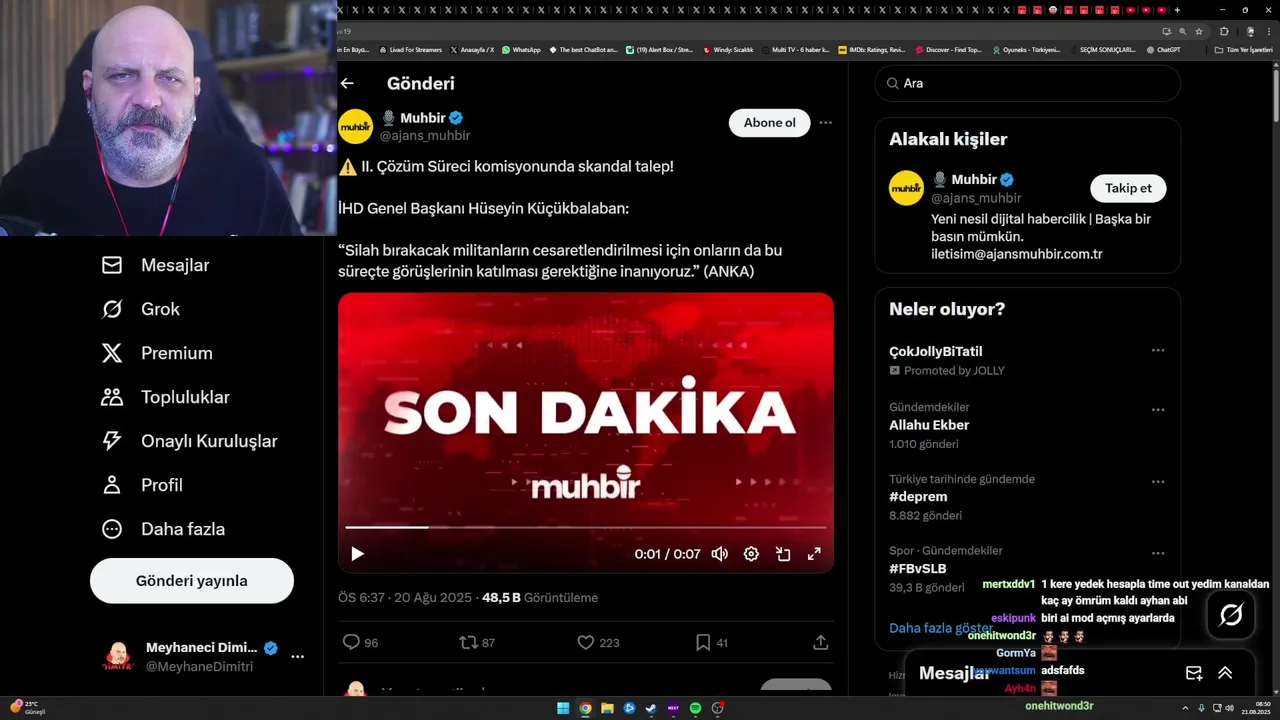
Task: Mute the video volume icon
Action: (719, 554)
